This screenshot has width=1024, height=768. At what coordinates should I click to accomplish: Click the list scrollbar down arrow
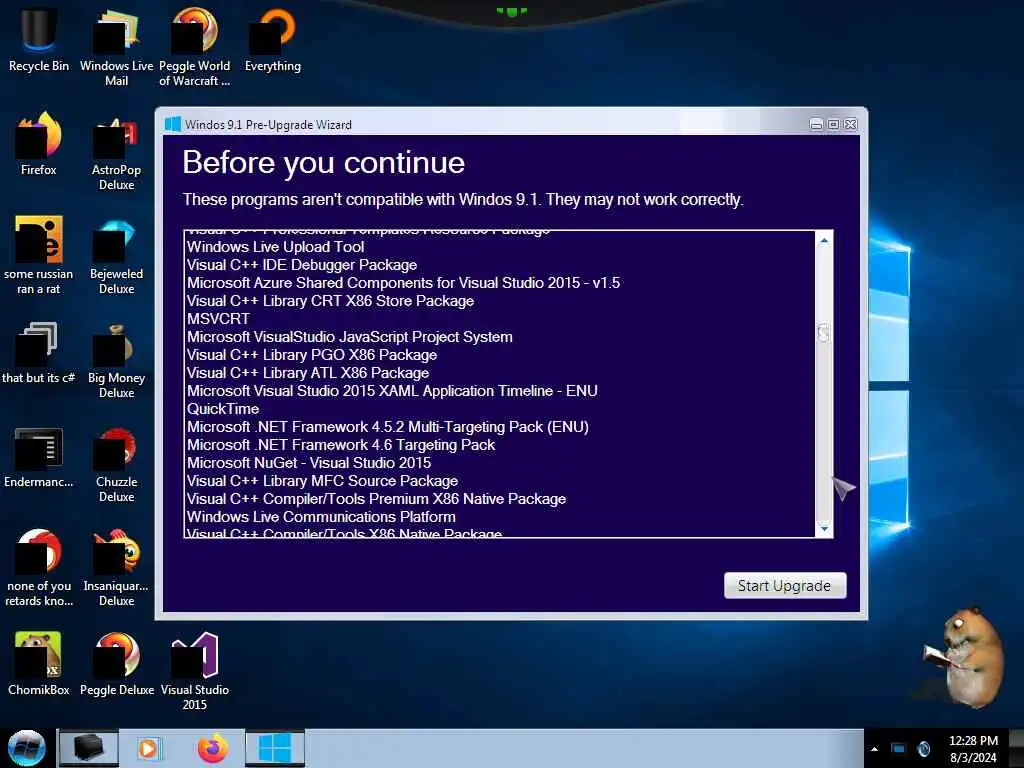824,526
